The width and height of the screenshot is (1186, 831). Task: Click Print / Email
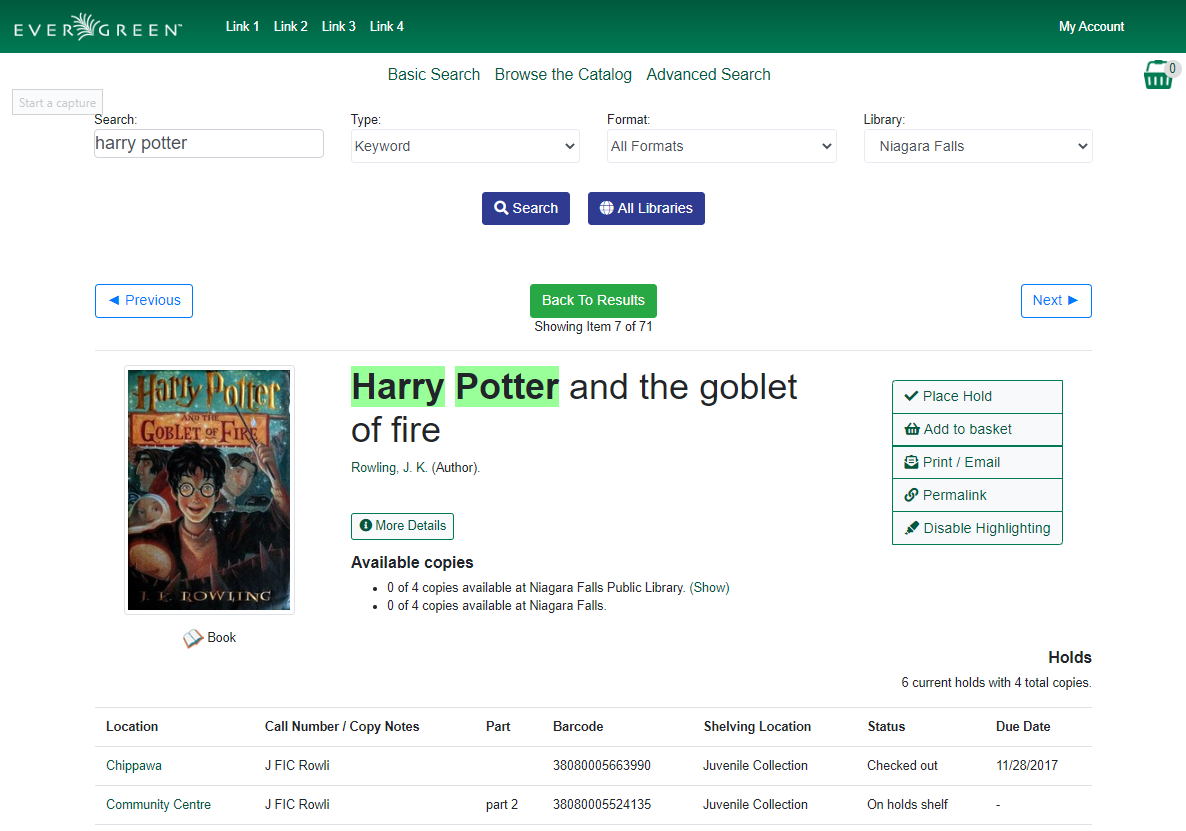point(977,462)
